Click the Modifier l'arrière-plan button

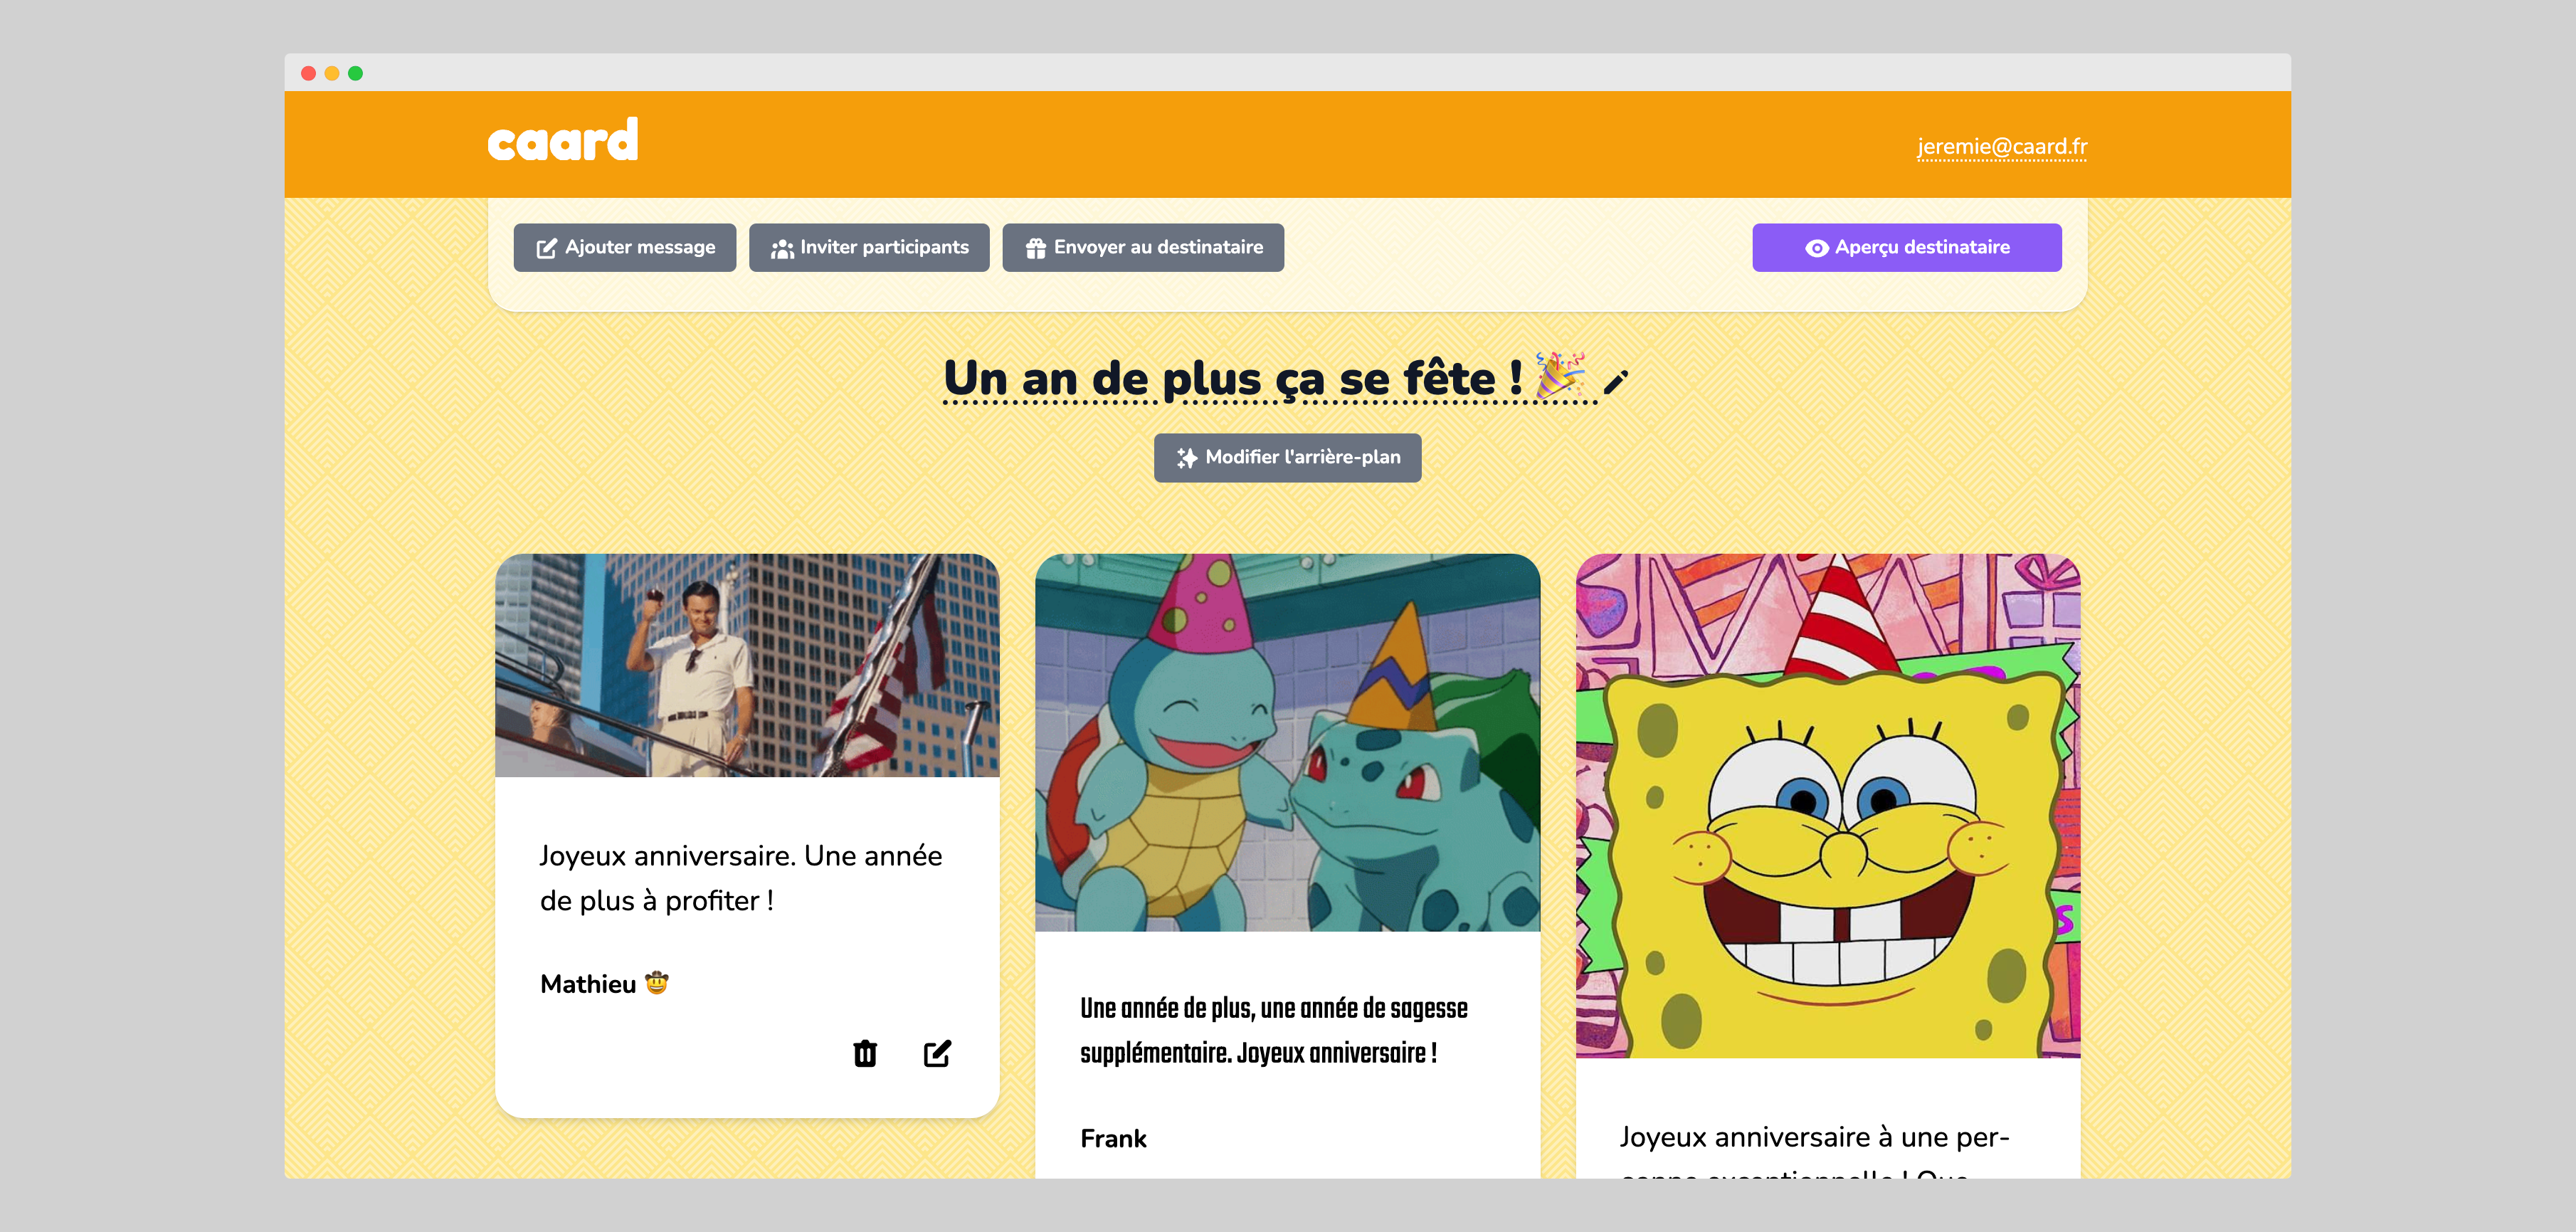(1288, 457)
